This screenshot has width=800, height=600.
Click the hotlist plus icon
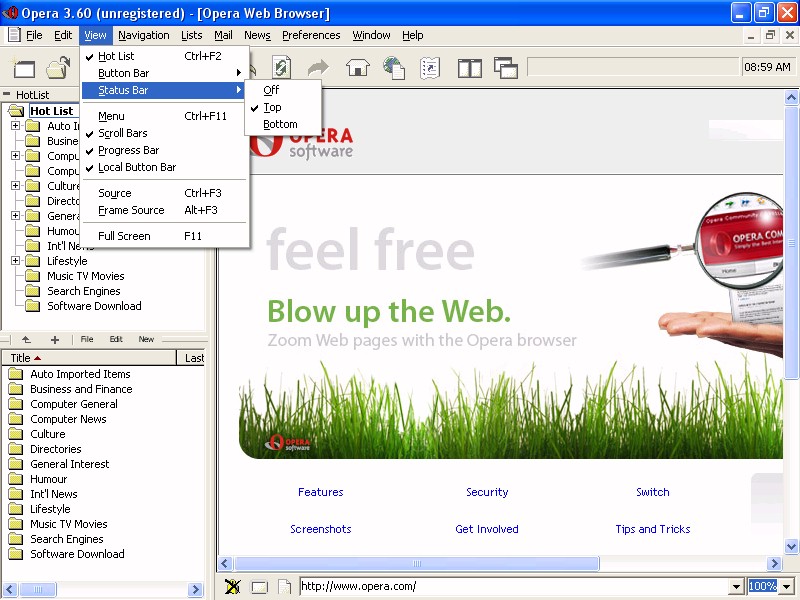click(x=55, y=339)
